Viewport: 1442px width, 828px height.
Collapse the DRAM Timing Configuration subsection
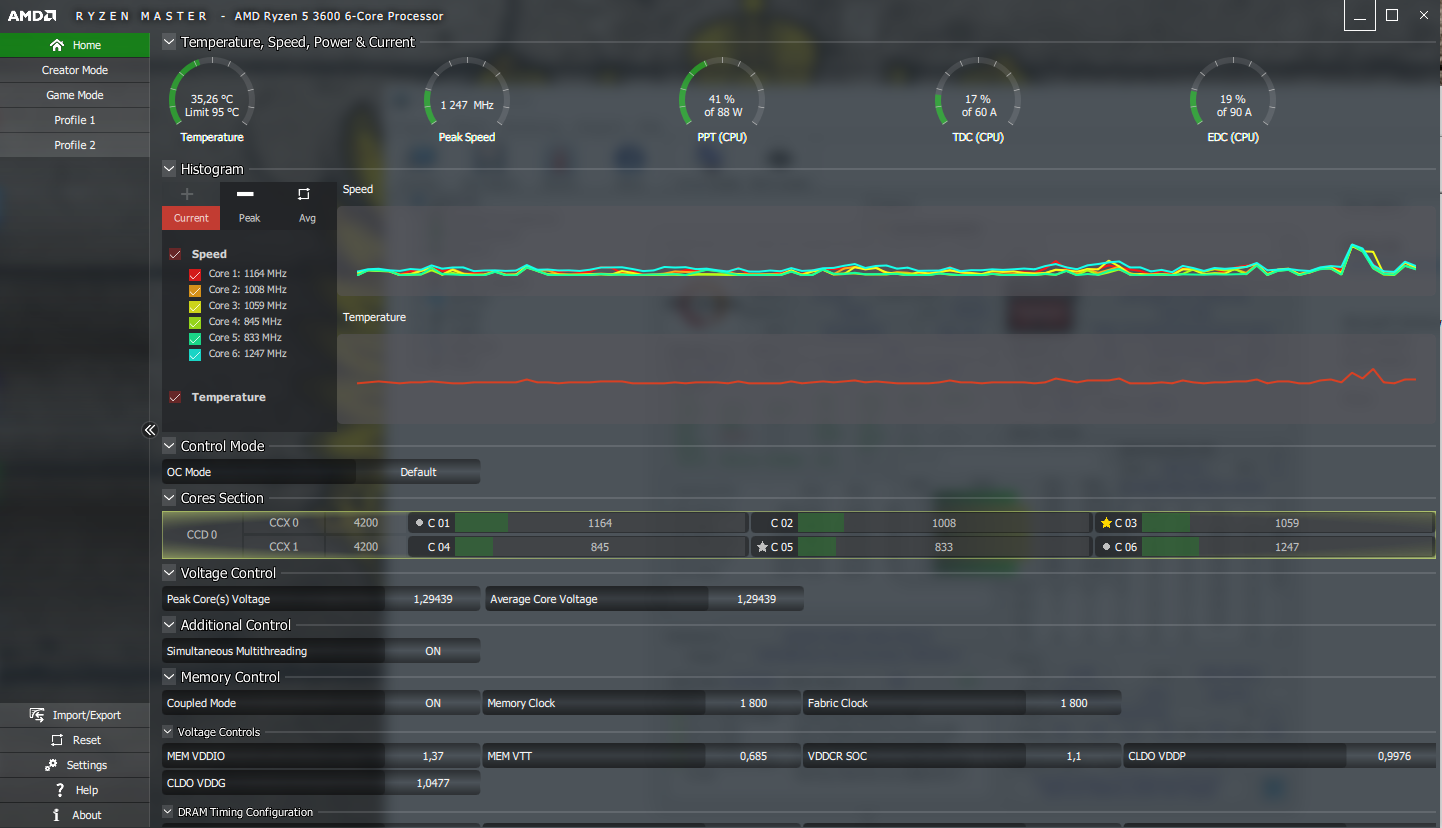(x=168, y=812)
